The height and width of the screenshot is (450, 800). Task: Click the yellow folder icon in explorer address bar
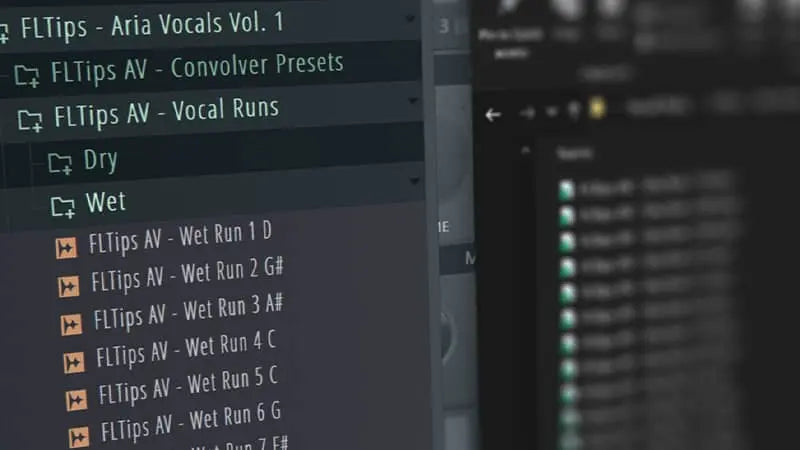click(x=597, y=109)
